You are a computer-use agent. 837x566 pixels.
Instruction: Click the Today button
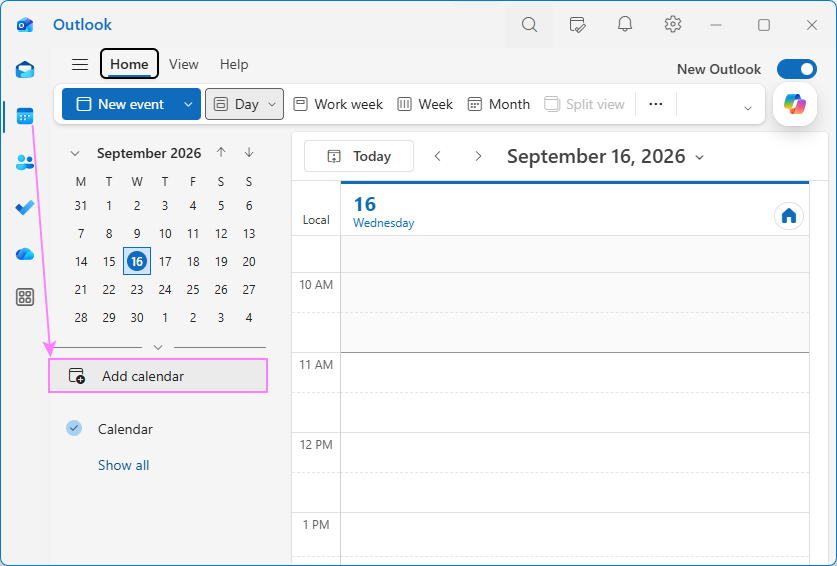(x=359, y=156)
